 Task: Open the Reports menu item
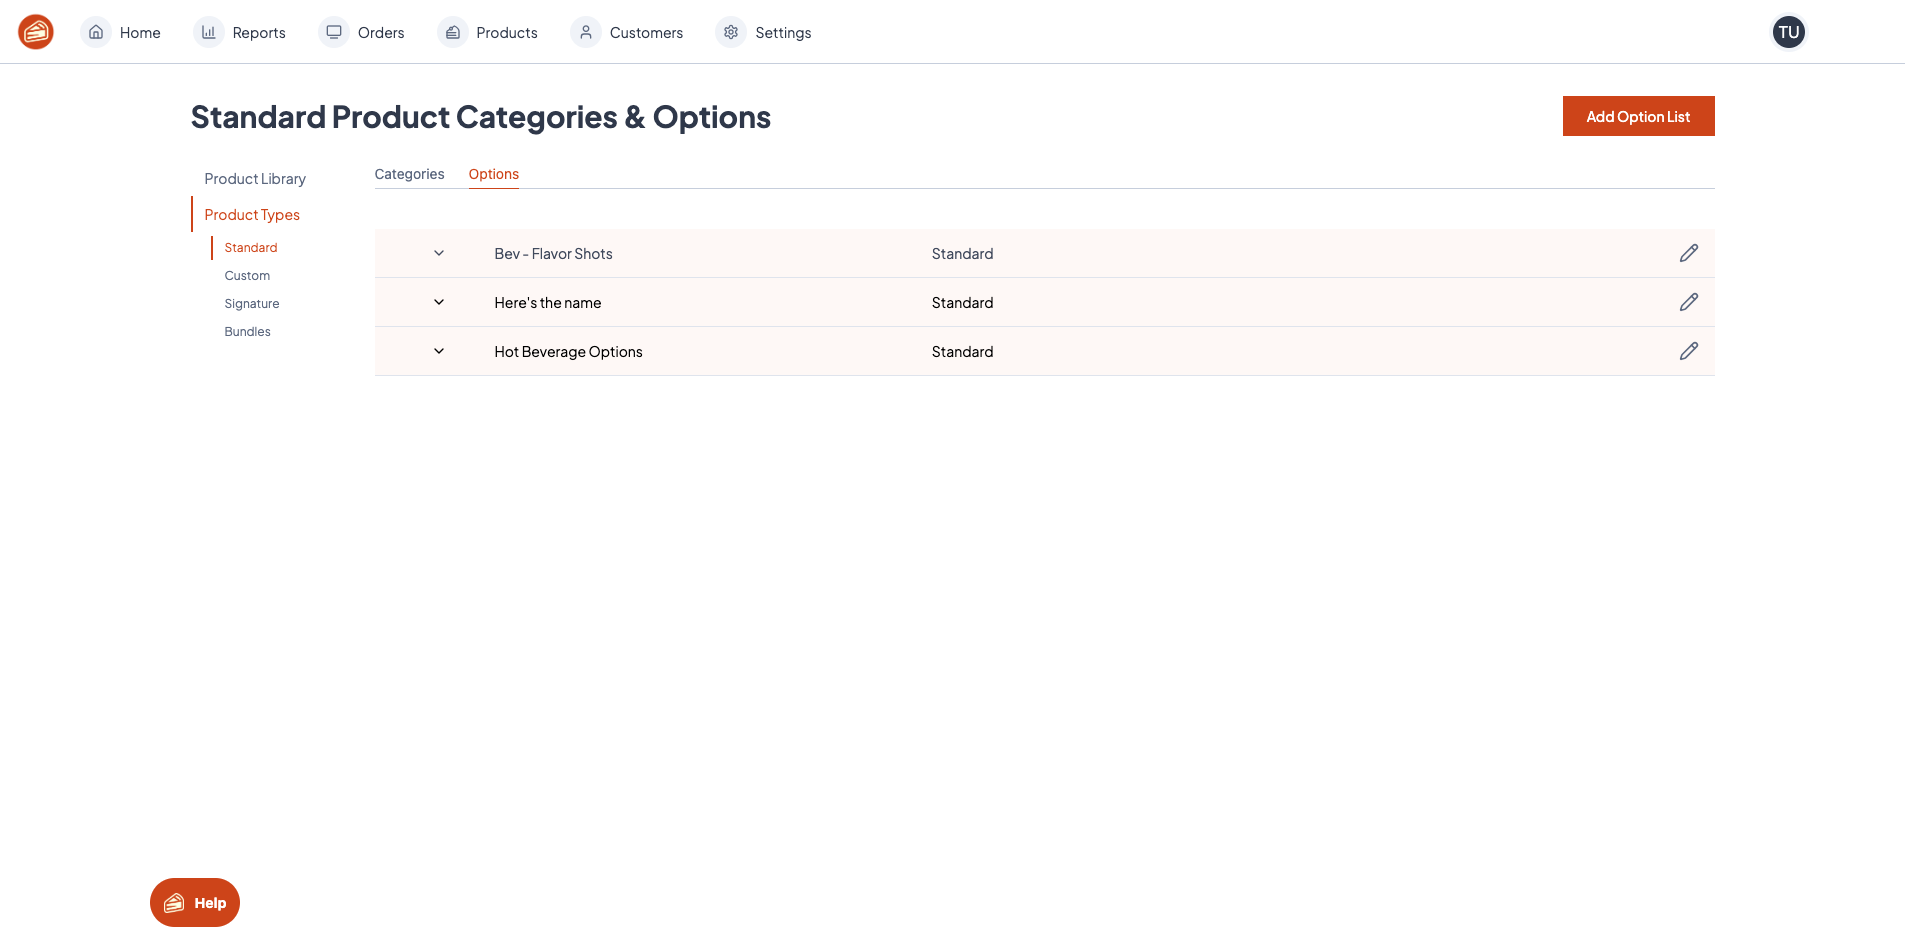[259, 33]
